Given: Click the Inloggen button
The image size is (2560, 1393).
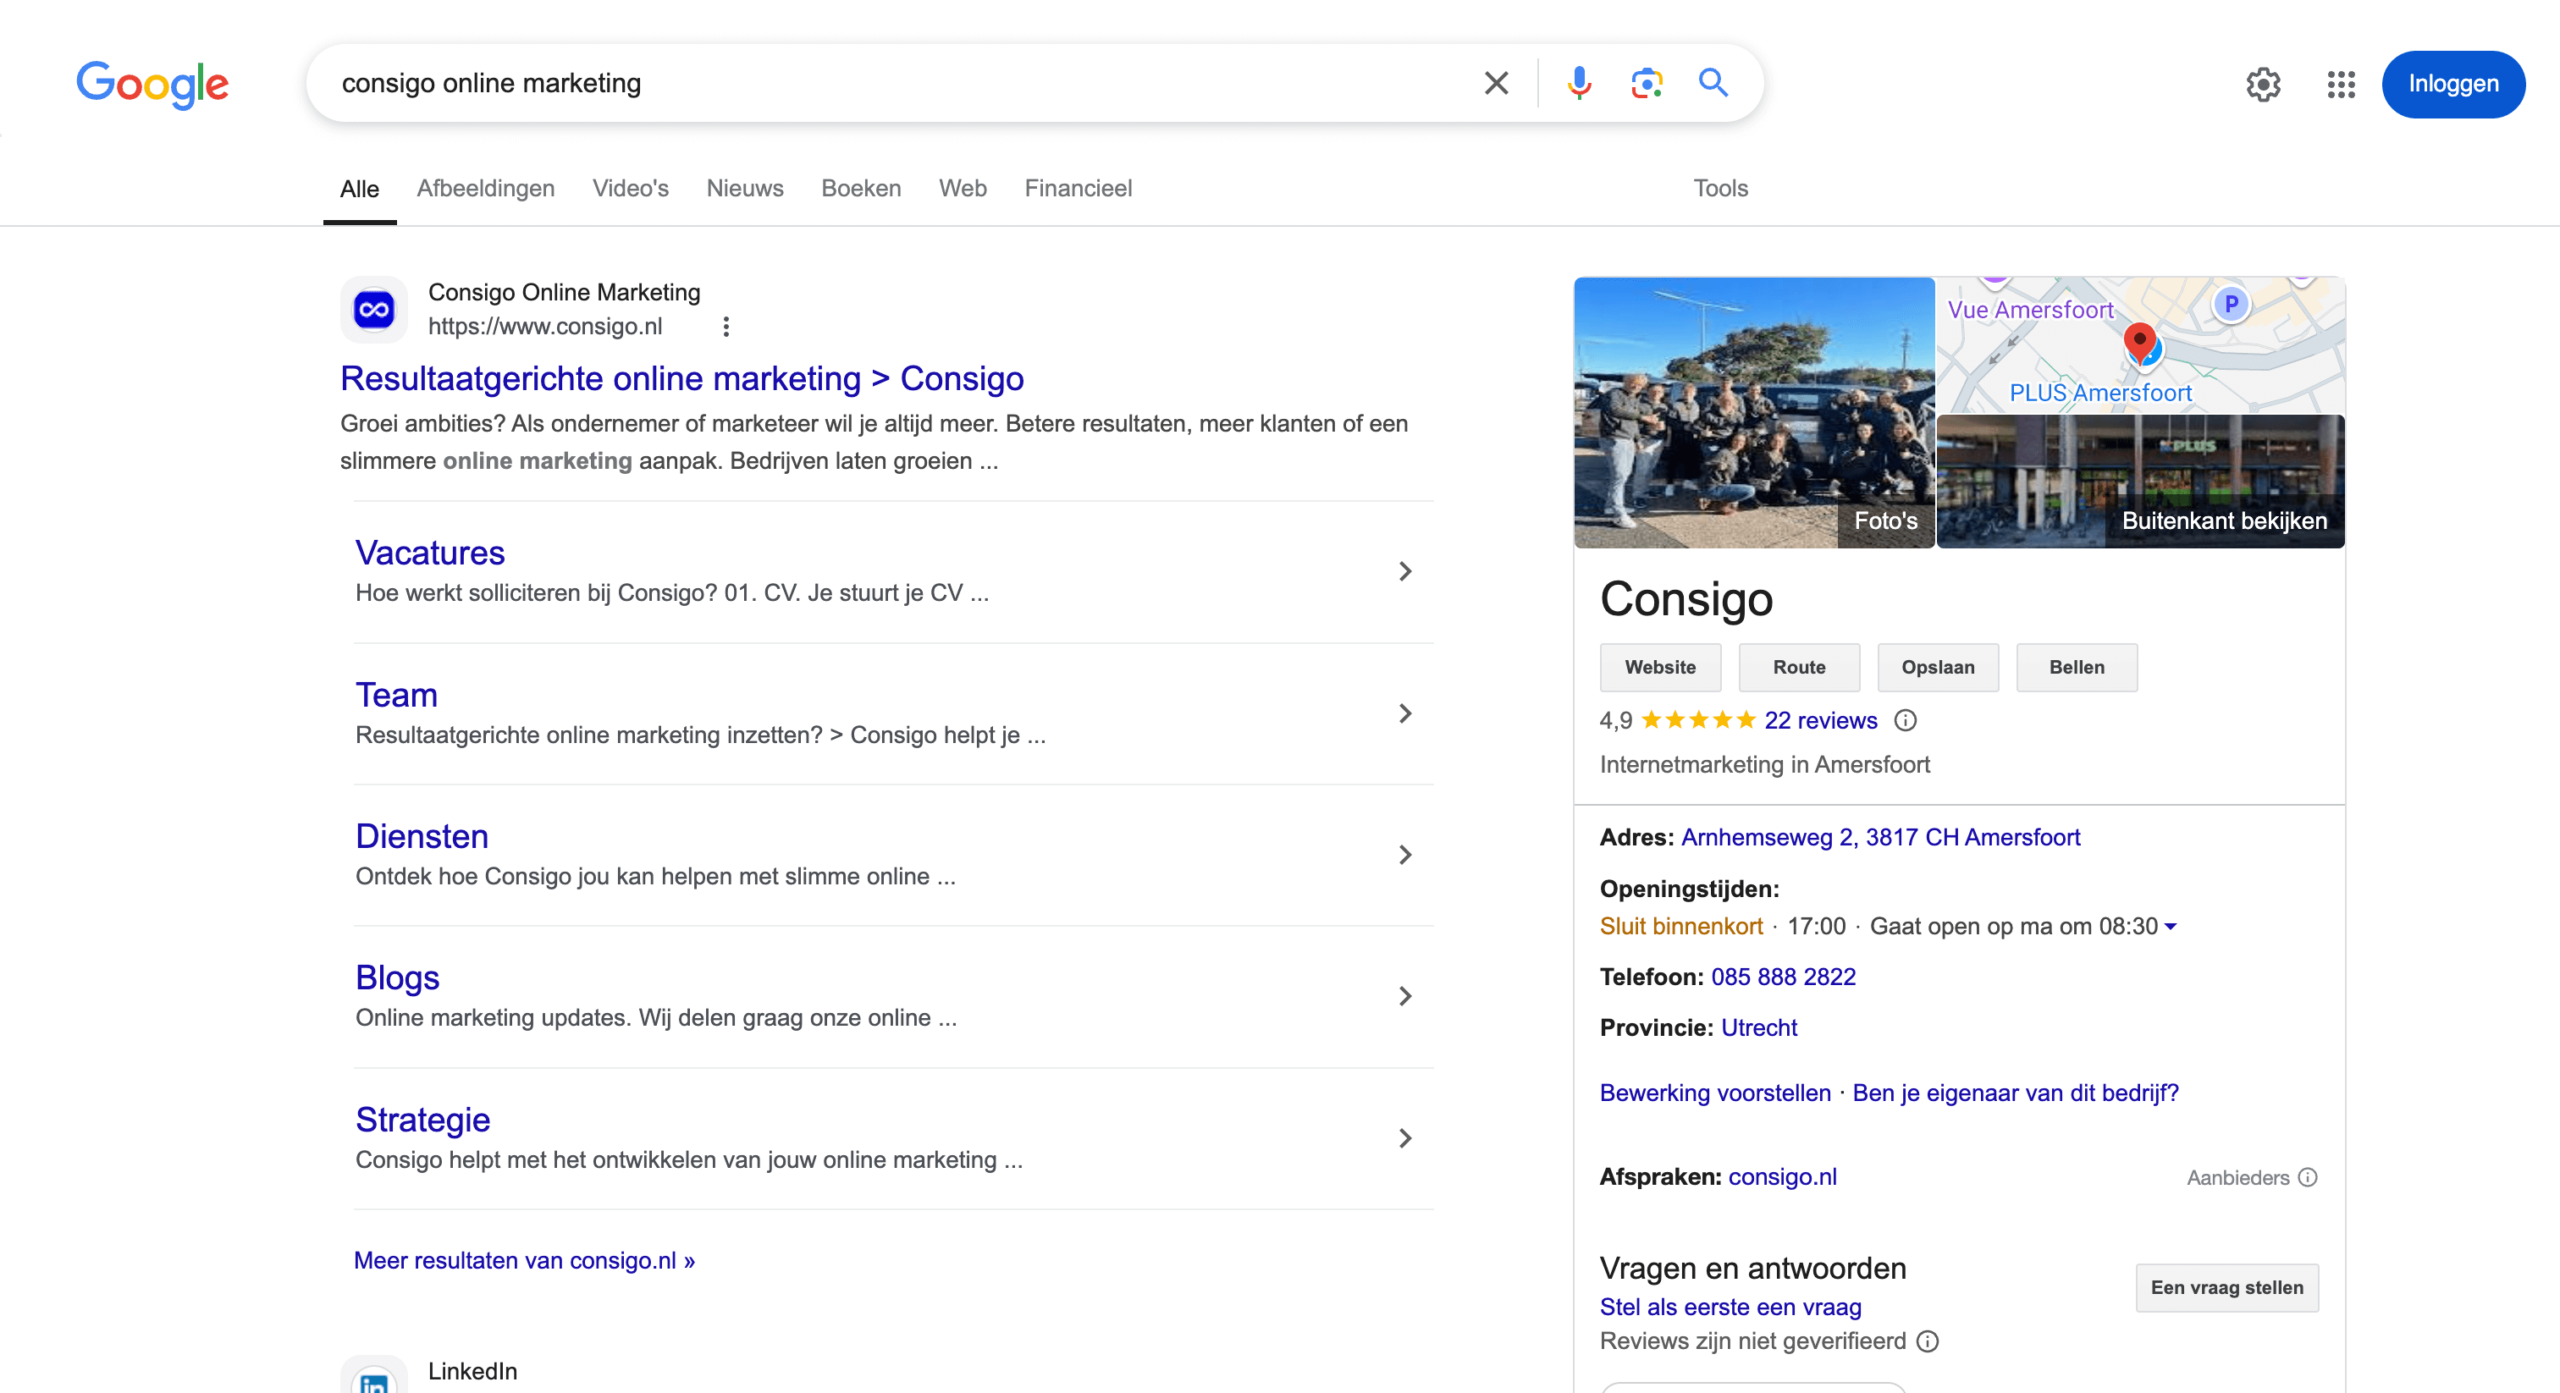Looking at the screenshot, I should (x=2453, y=84).
